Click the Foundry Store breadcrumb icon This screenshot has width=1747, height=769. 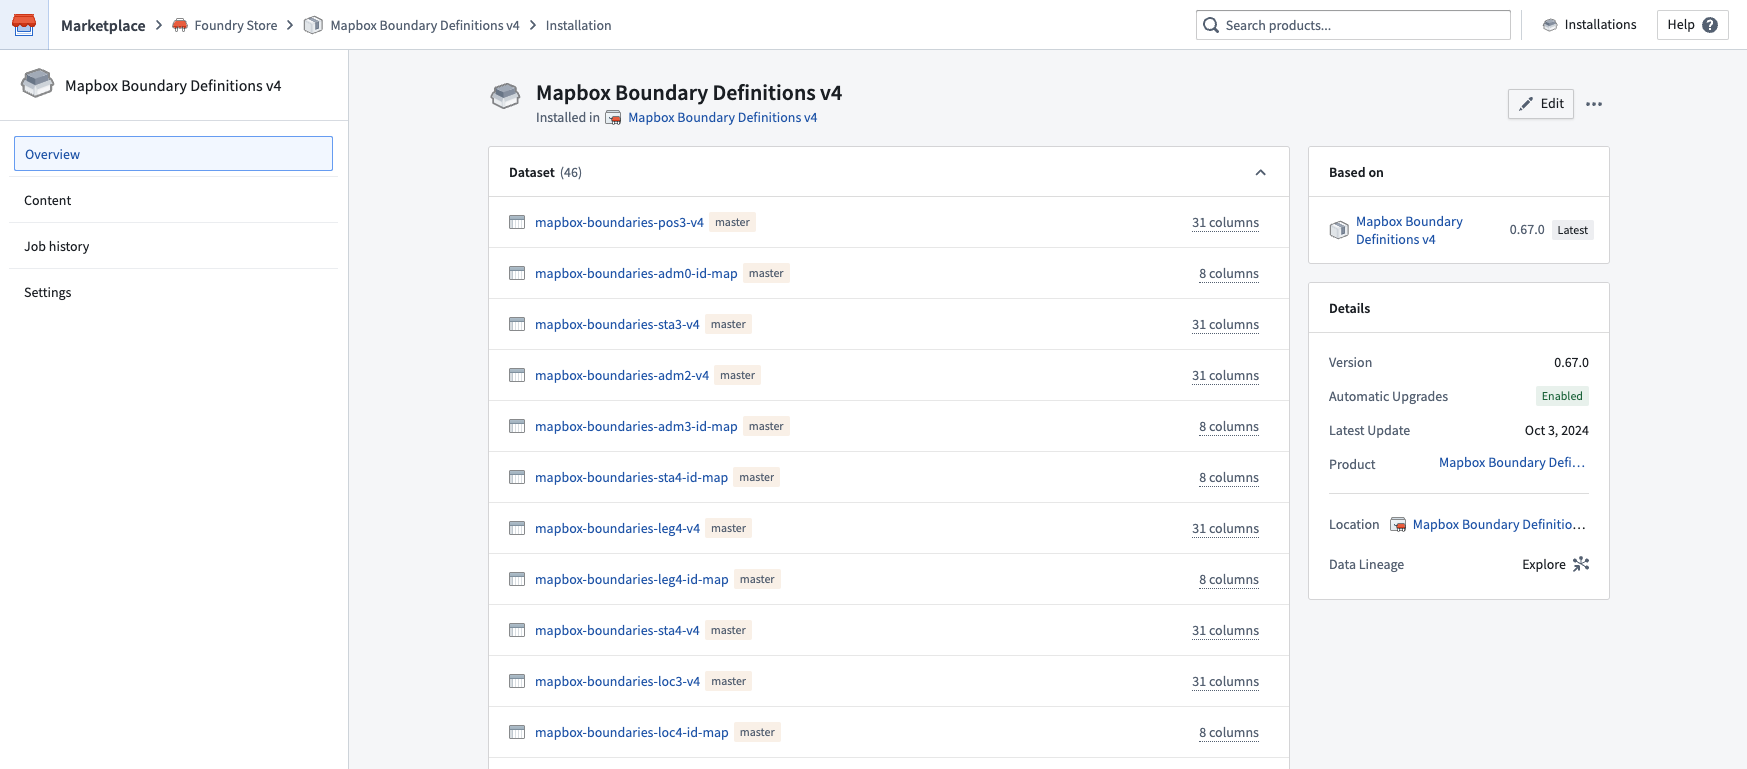[x=180, y=25]
